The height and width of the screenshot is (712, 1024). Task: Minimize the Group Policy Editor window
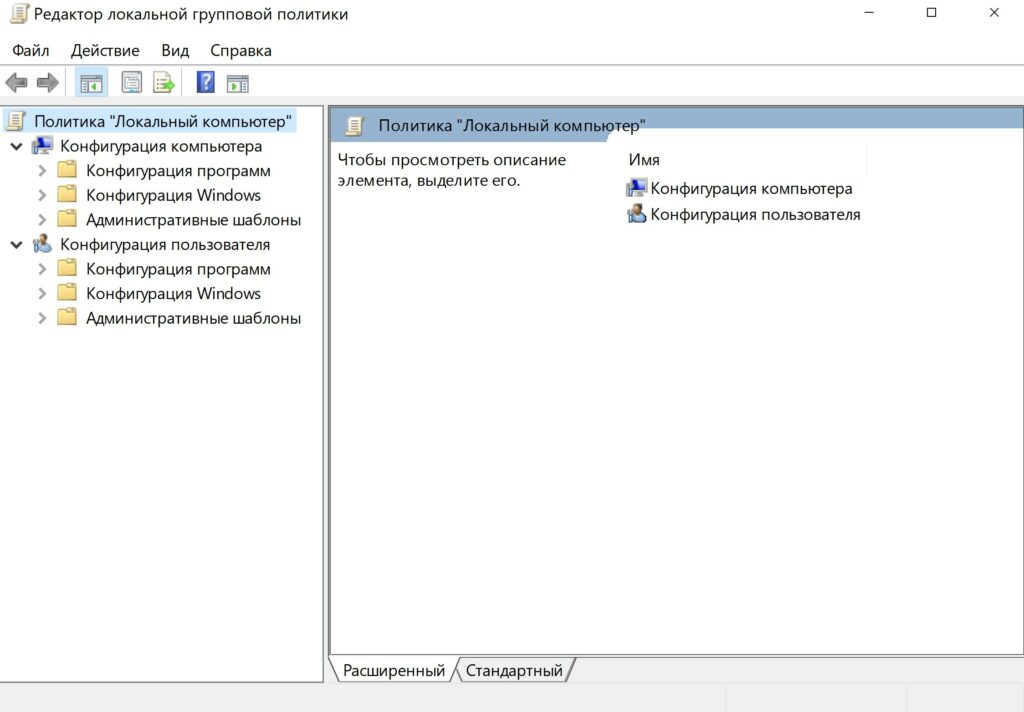(x=869, y=13)
